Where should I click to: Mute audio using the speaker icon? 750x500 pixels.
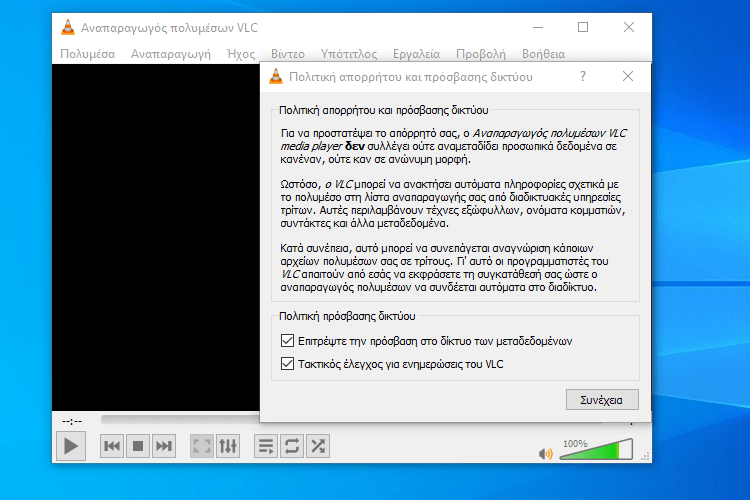(545, 454)
